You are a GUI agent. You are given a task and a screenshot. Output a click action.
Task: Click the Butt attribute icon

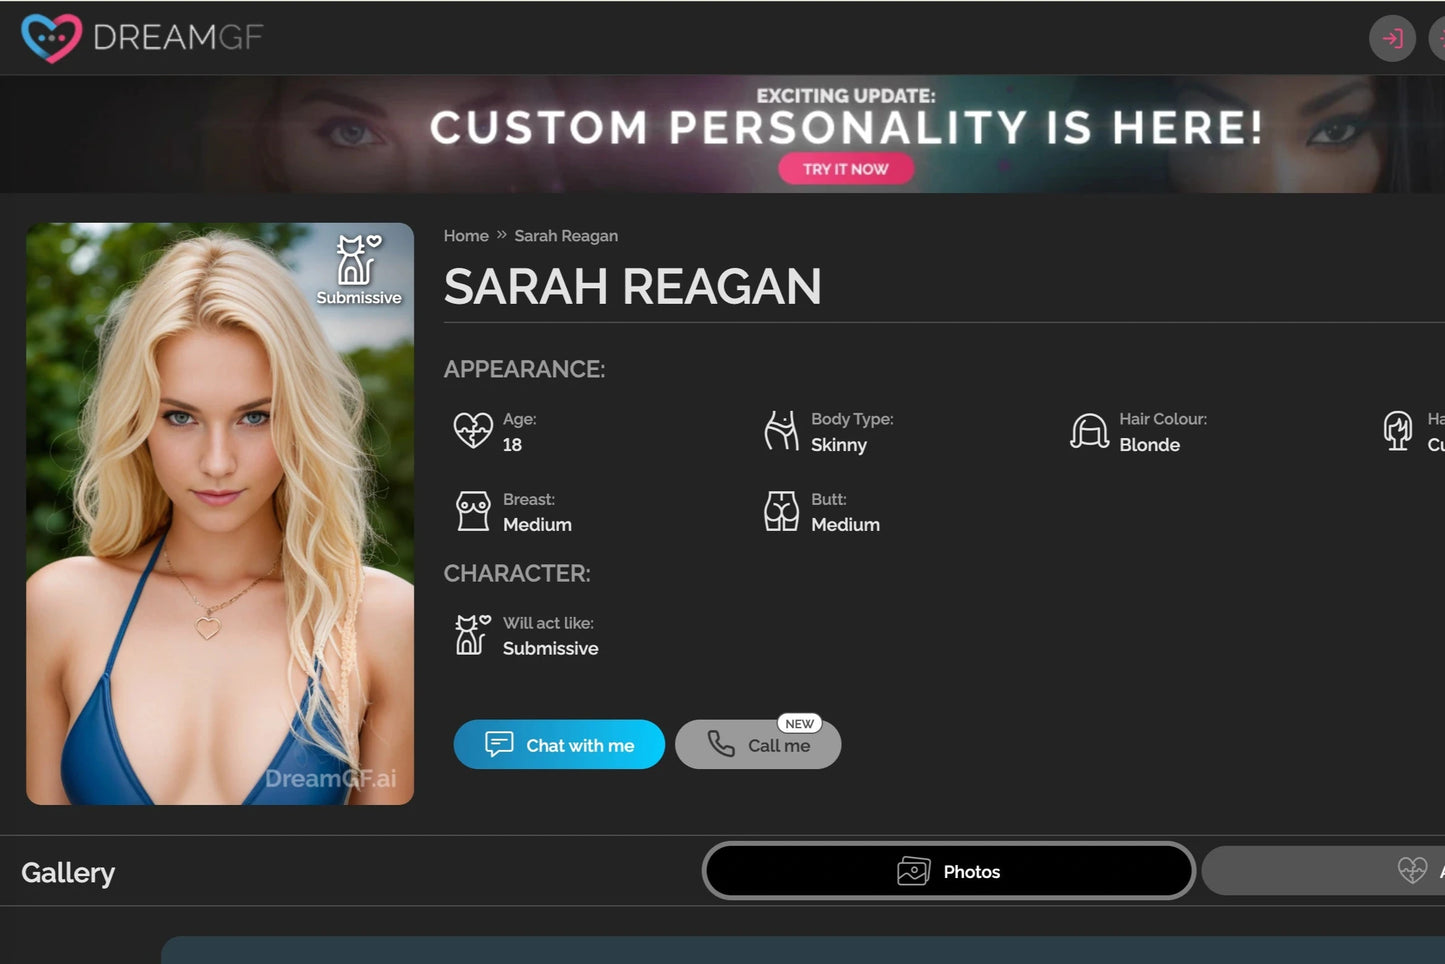point(781,511)
